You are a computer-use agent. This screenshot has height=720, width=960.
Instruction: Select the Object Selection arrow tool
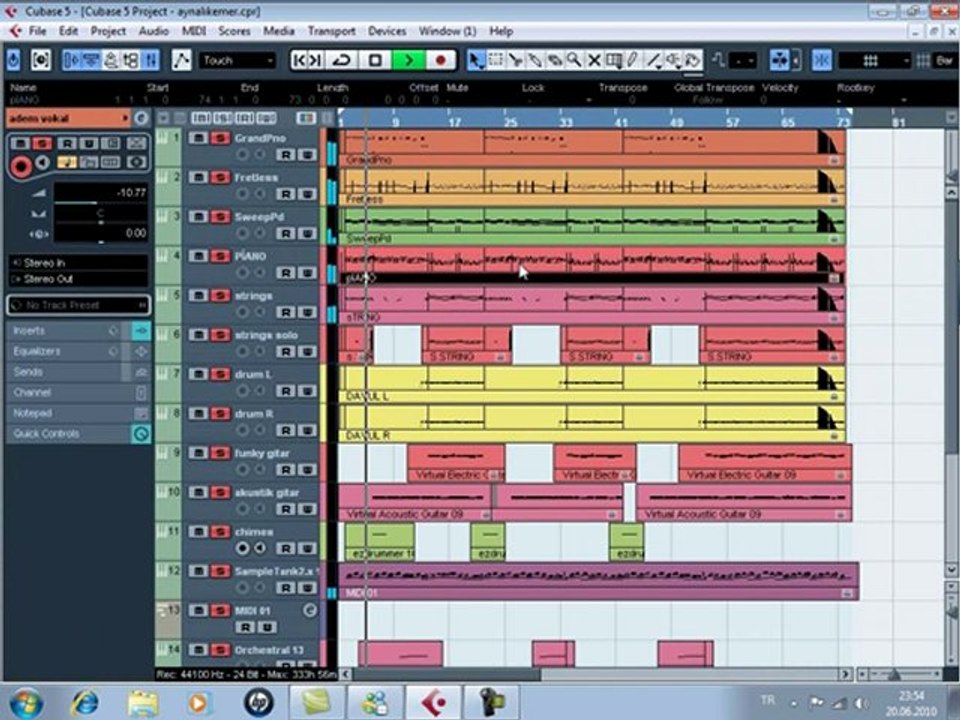476,60
